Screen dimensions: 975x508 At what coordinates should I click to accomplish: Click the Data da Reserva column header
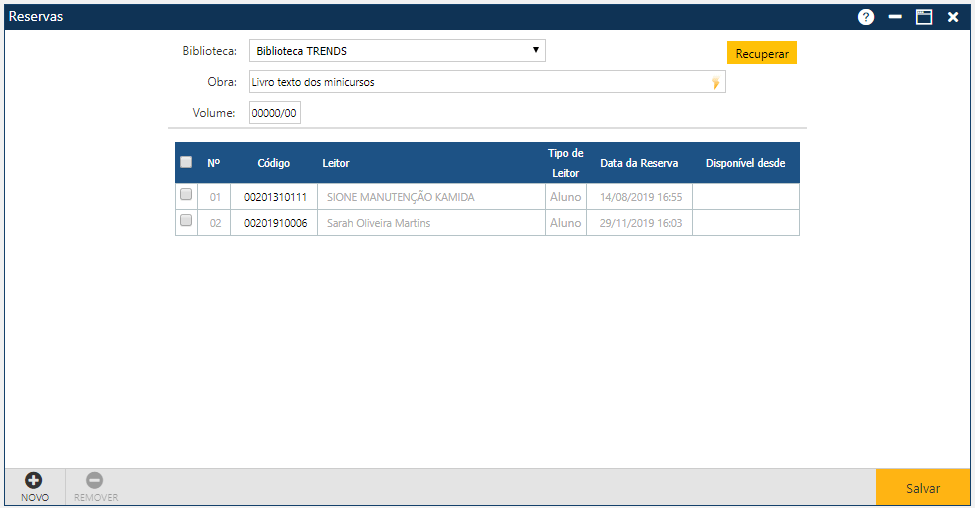click(639, 163)
